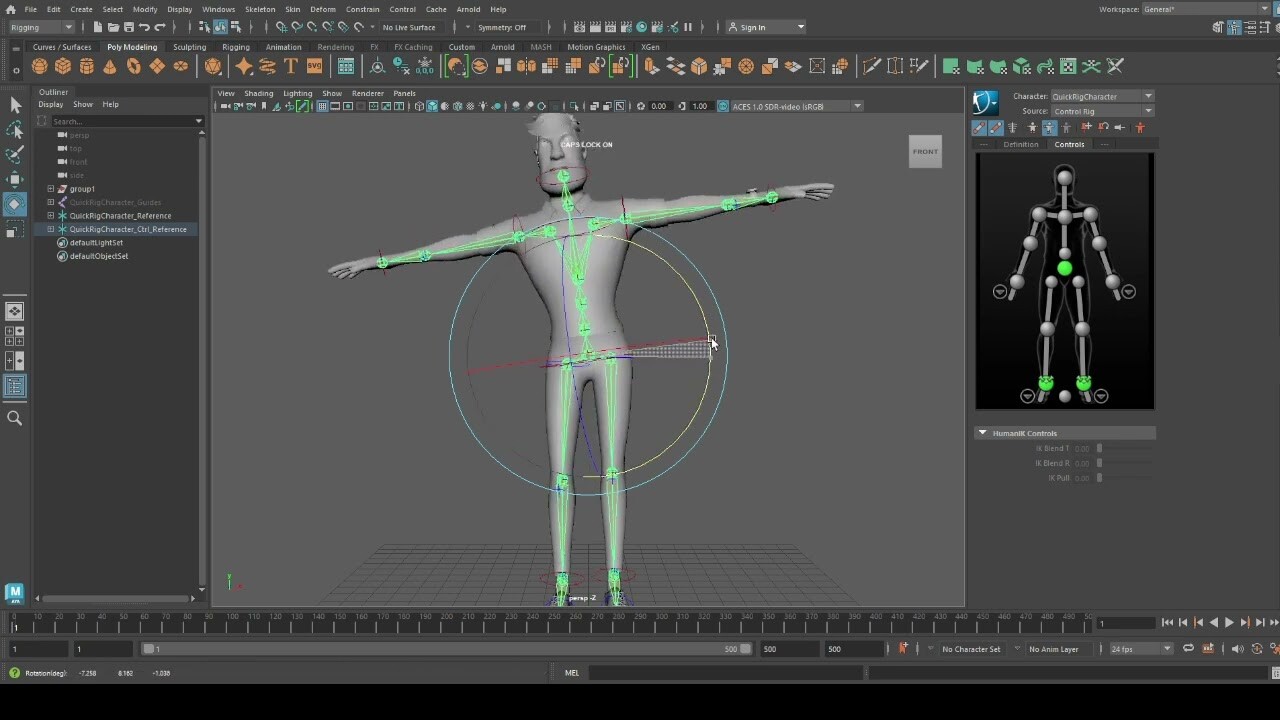Create a polygon sphere from the shelf

click(39, 66)
